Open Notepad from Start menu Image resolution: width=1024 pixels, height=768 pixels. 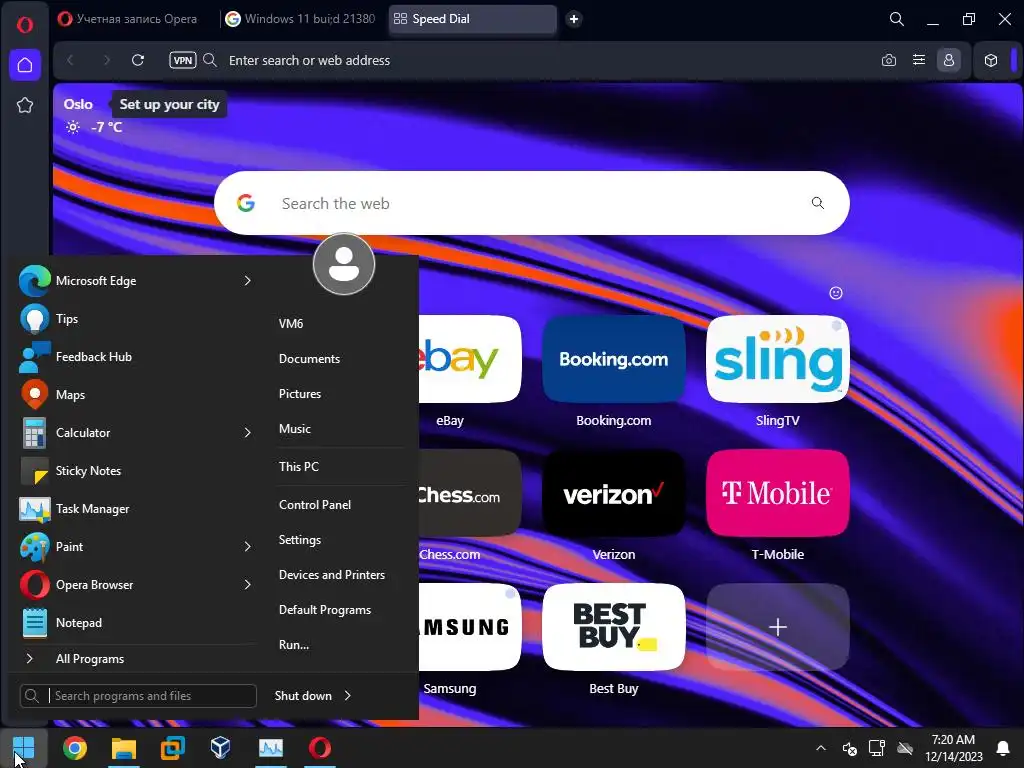click(x=136, y=622)
